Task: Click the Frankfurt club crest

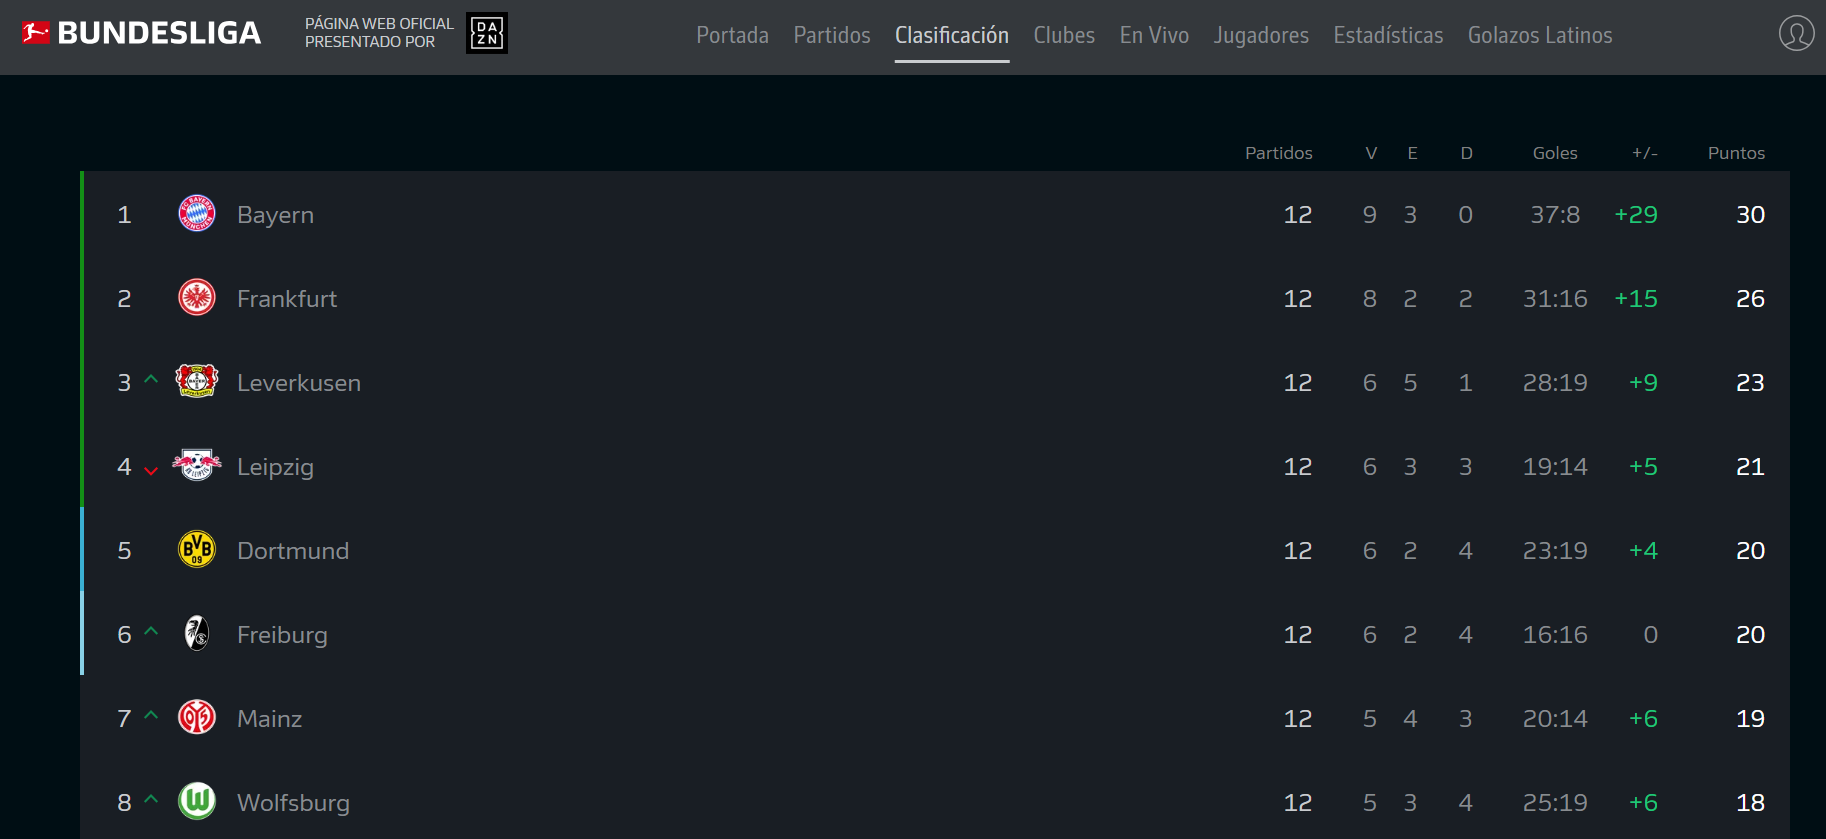Action: 197,297
